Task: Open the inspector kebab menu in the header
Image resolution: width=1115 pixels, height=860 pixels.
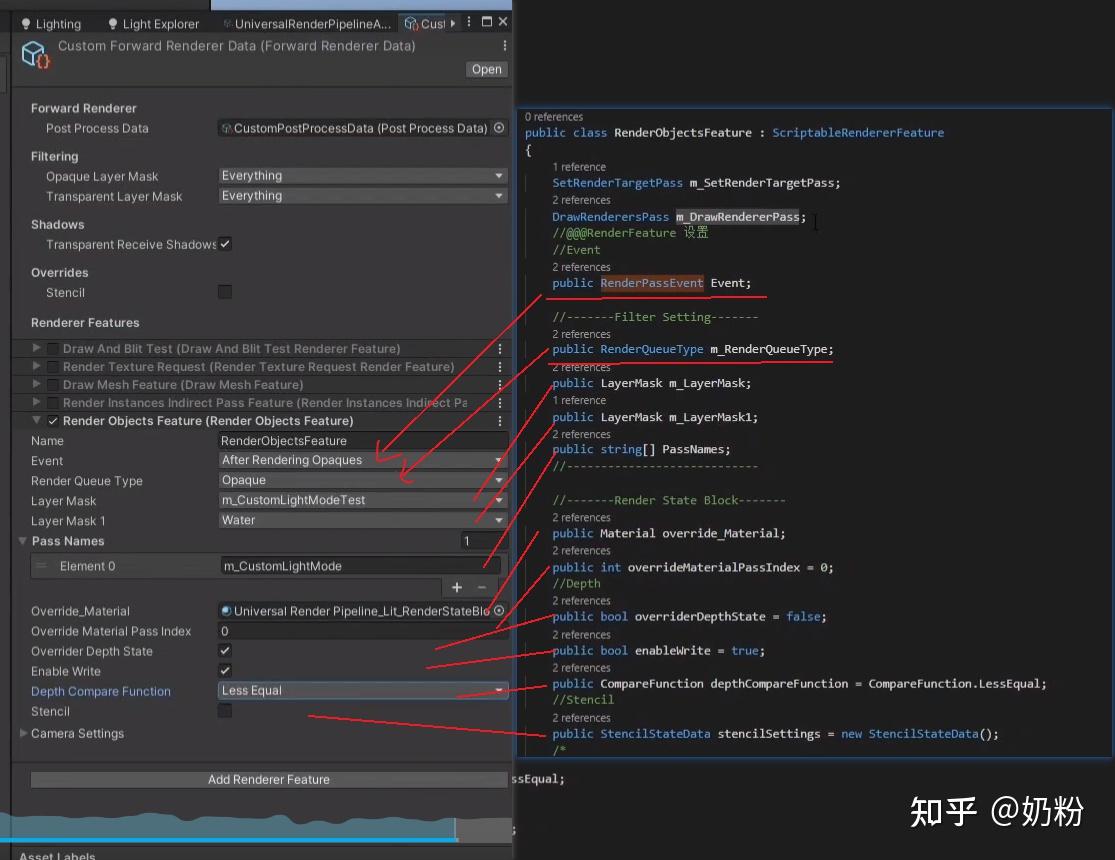Action: coord(504,45)
